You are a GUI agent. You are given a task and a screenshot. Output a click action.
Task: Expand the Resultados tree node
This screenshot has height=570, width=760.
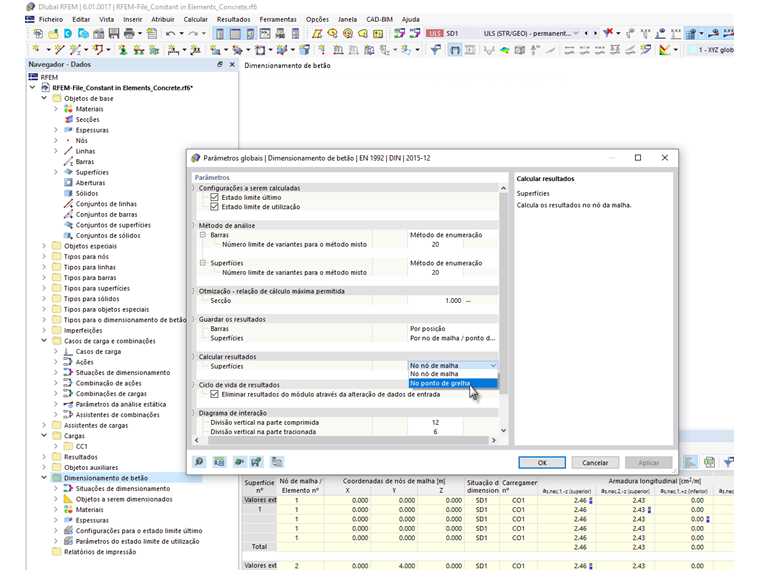click(x=44, y=457)
